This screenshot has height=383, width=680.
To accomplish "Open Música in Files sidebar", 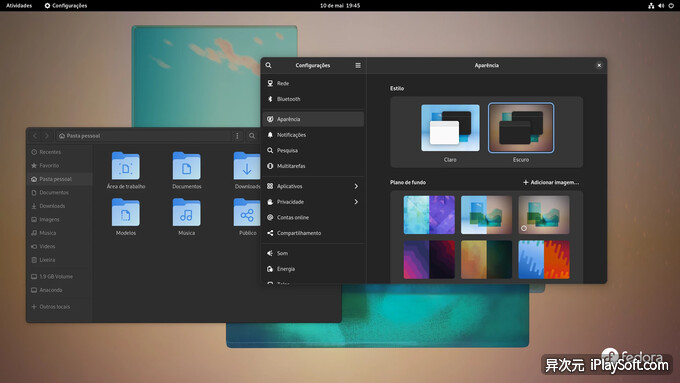I will (x=59, y=232).
